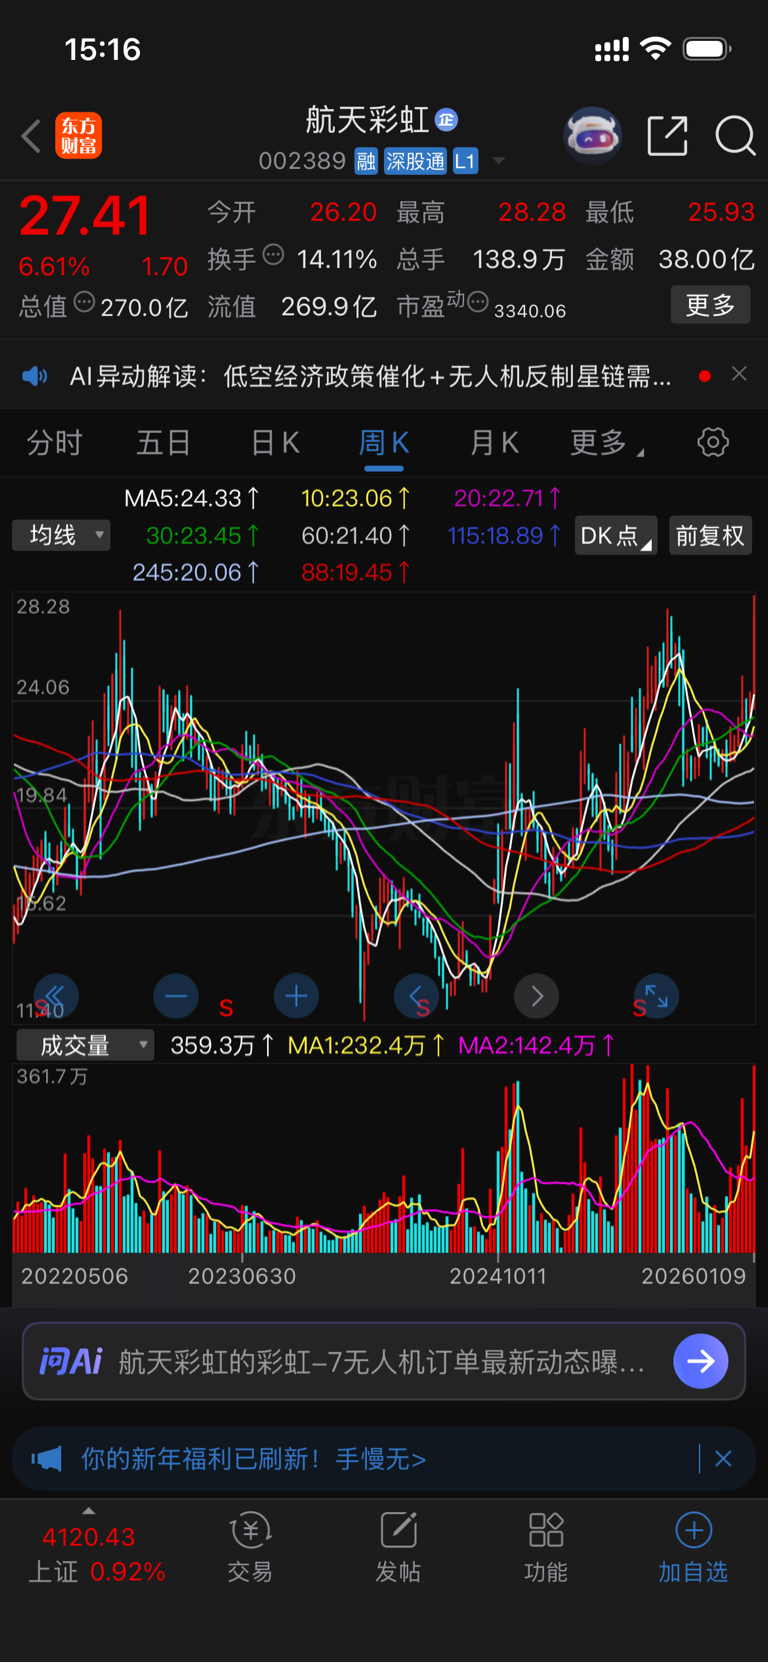The image size is (768, 1663).
Task: Tap the AI alert speaker icon
Action: pyautogui.click(x=35, y=376)
